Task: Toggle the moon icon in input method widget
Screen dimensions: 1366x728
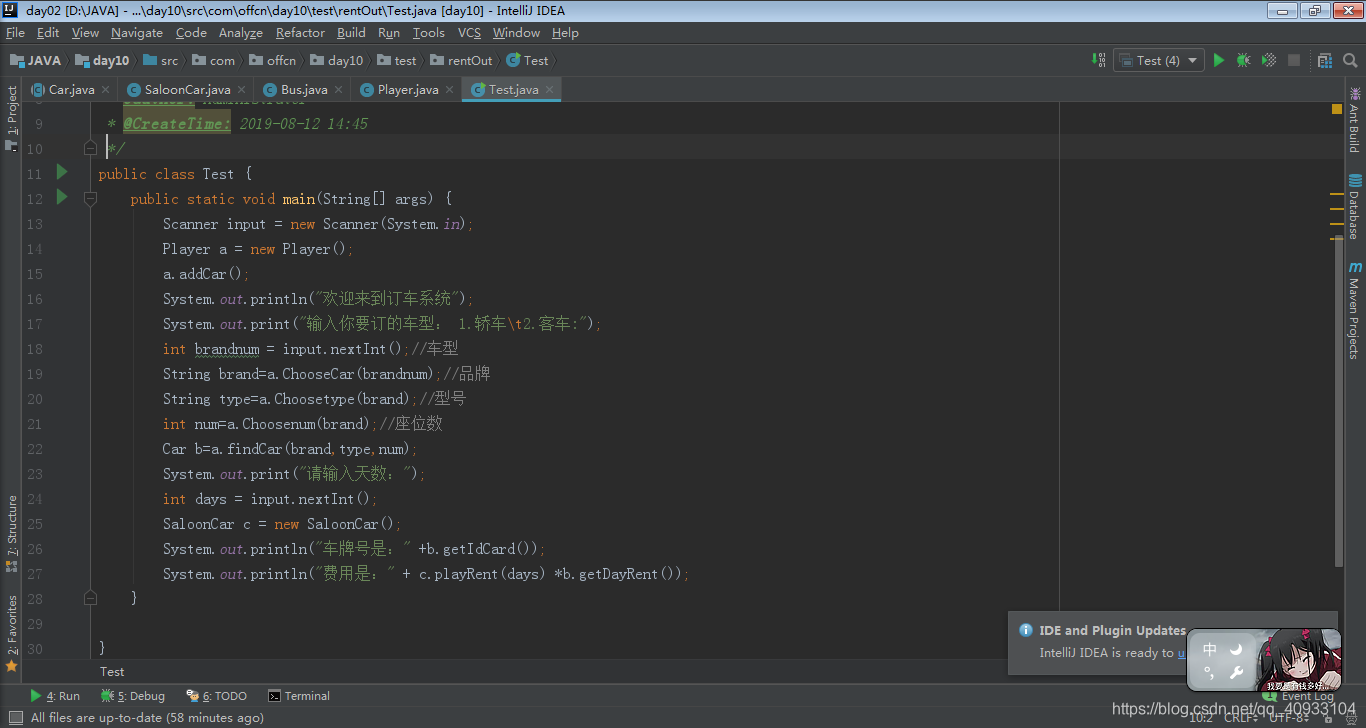Action: click(1236, 649)
